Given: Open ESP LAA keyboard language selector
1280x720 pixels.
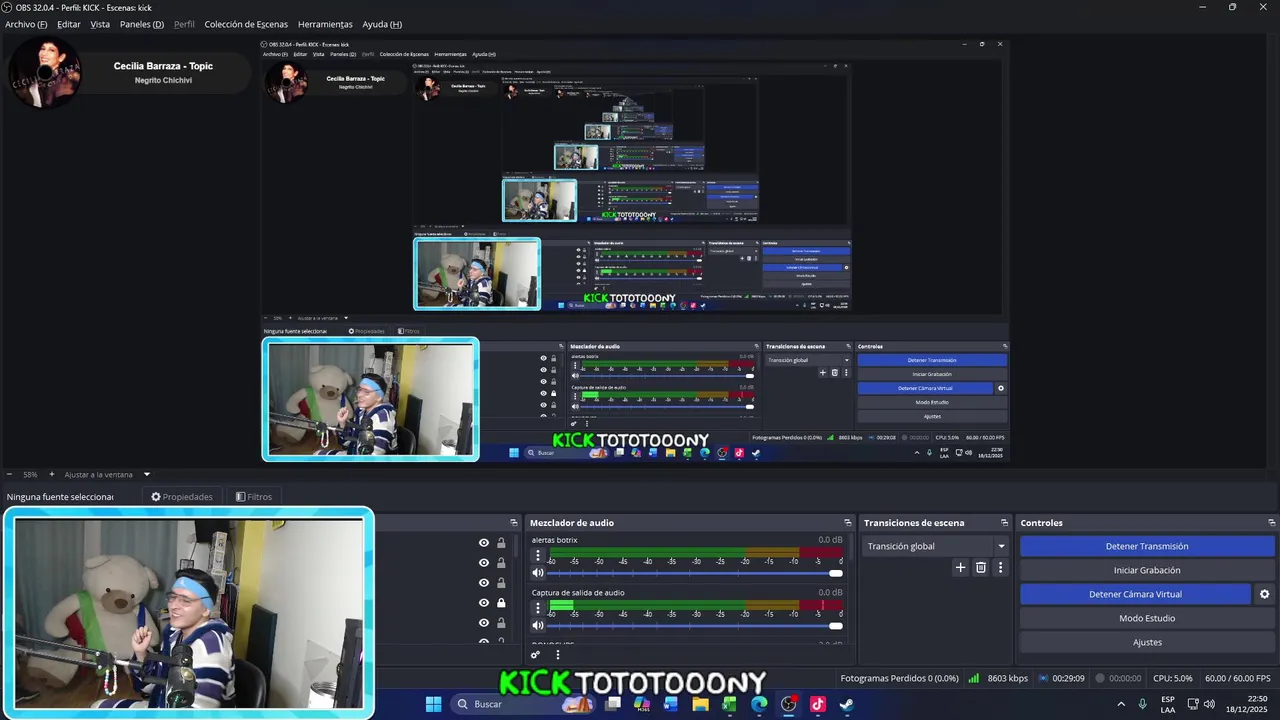Looking at the screenshot, I should pyautogui.click(x=1168, y=704).
